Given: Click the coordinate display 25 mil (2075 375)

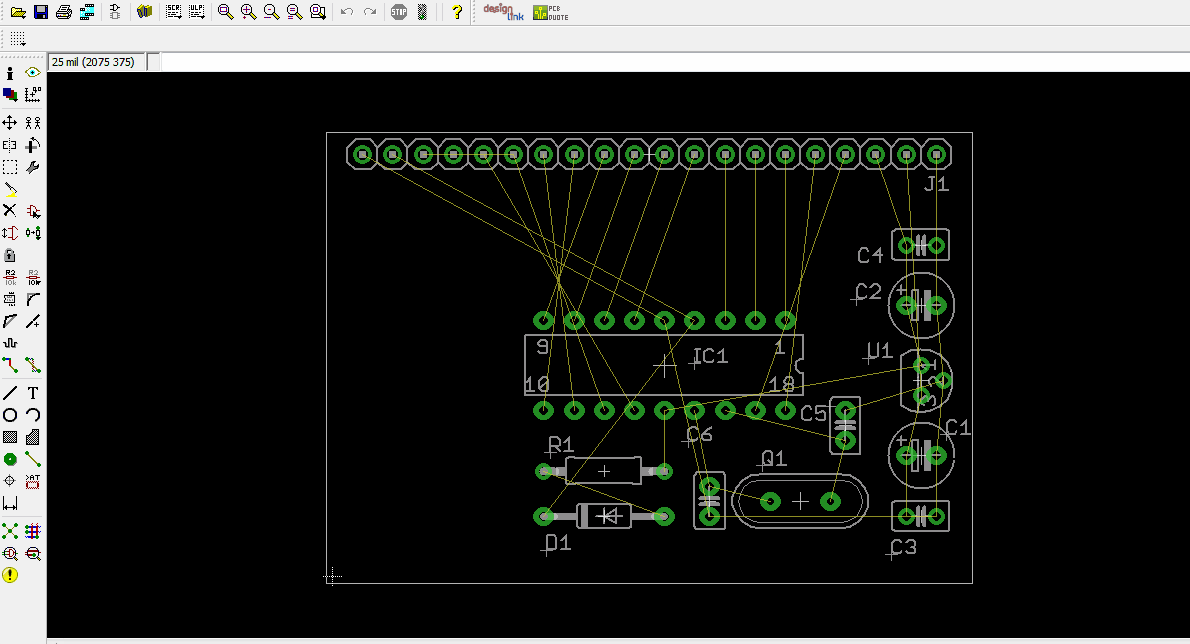Looking at the screenshot, I should [96, 62].
